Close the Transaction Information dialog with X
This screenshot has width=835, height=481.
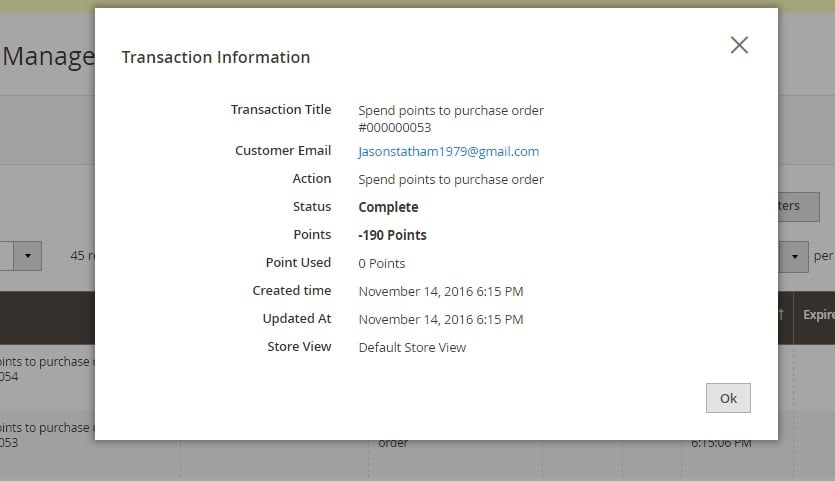tap(739, 45)
